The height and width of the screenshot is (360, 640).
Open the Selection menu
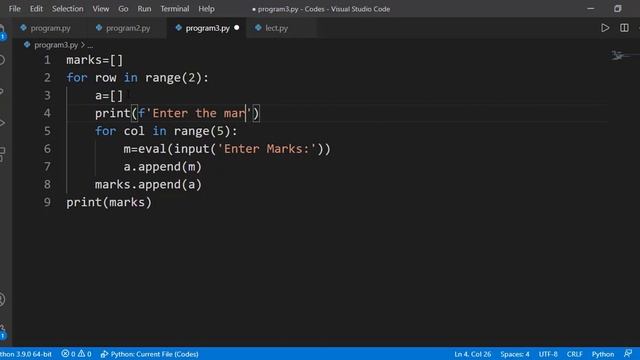(x=67, y=9)
